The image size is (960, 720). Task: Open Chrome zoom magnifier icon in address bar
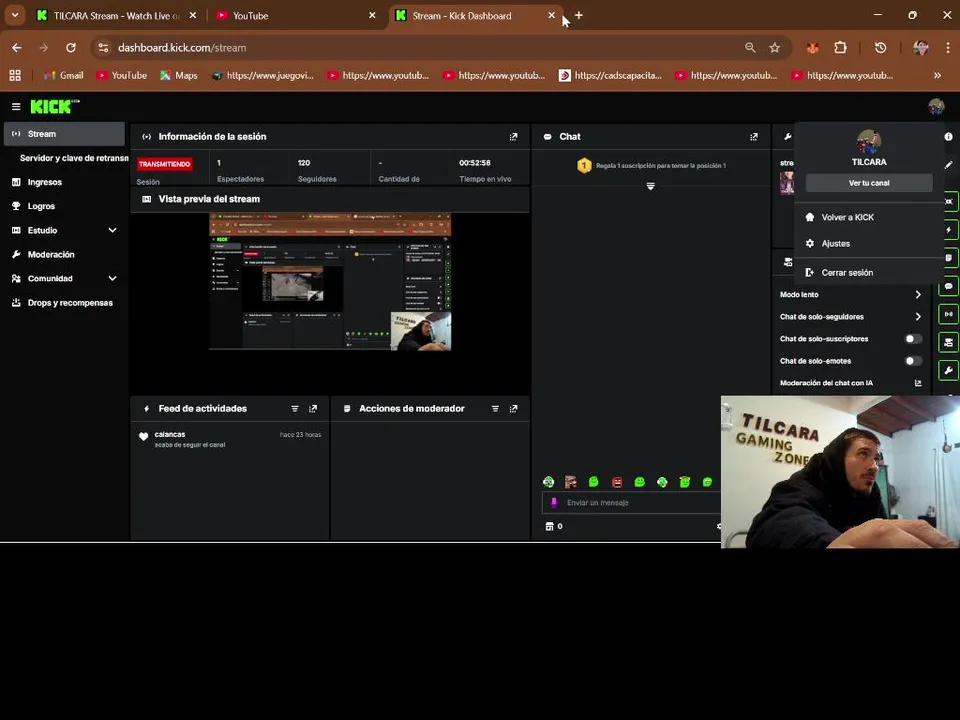[750, 48]
